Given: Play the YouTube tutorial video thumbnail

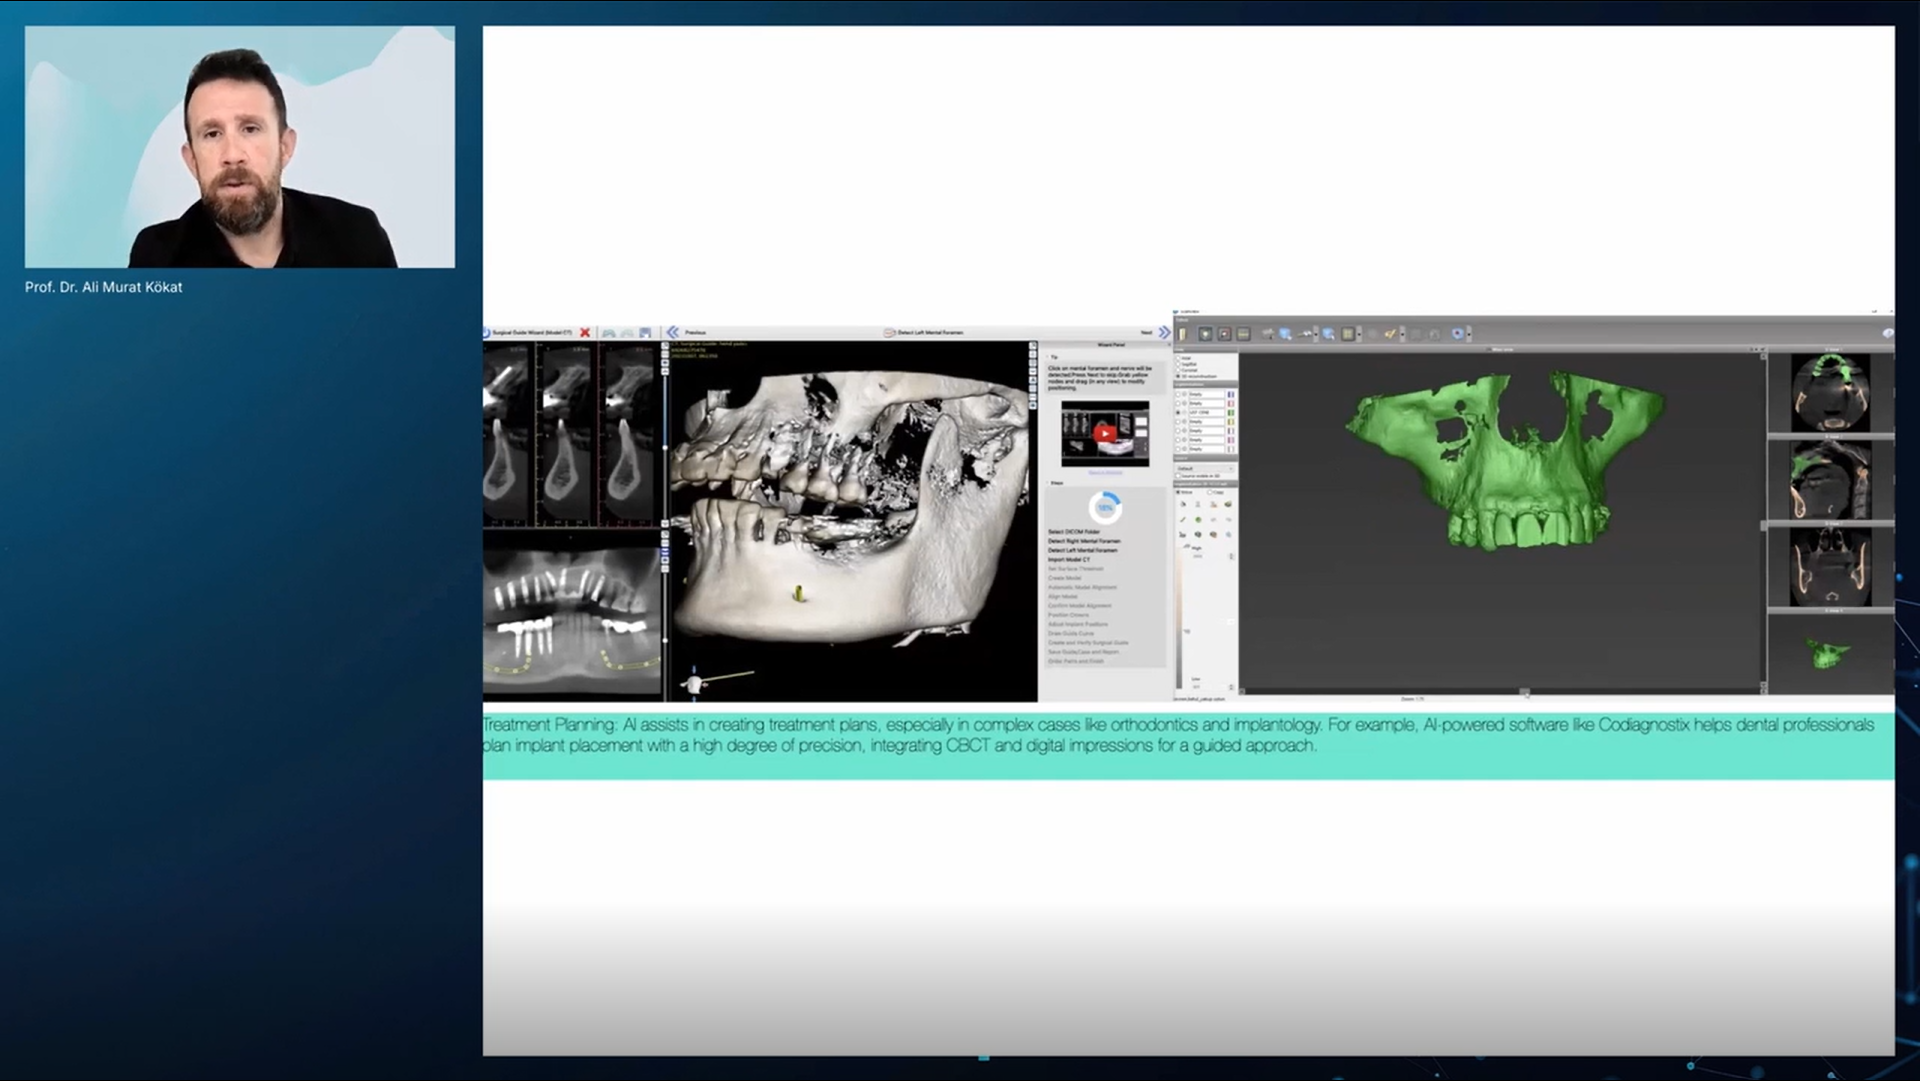Looking at the screenshot, I should pos(1105,433).
